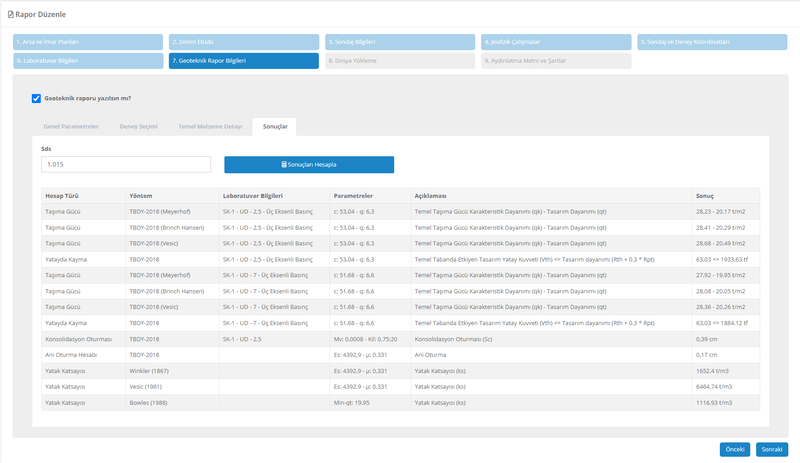Screen dimensions: 800x463
Task: Open step 3 Sondaj Bilgileri
Action: (400, 42)
